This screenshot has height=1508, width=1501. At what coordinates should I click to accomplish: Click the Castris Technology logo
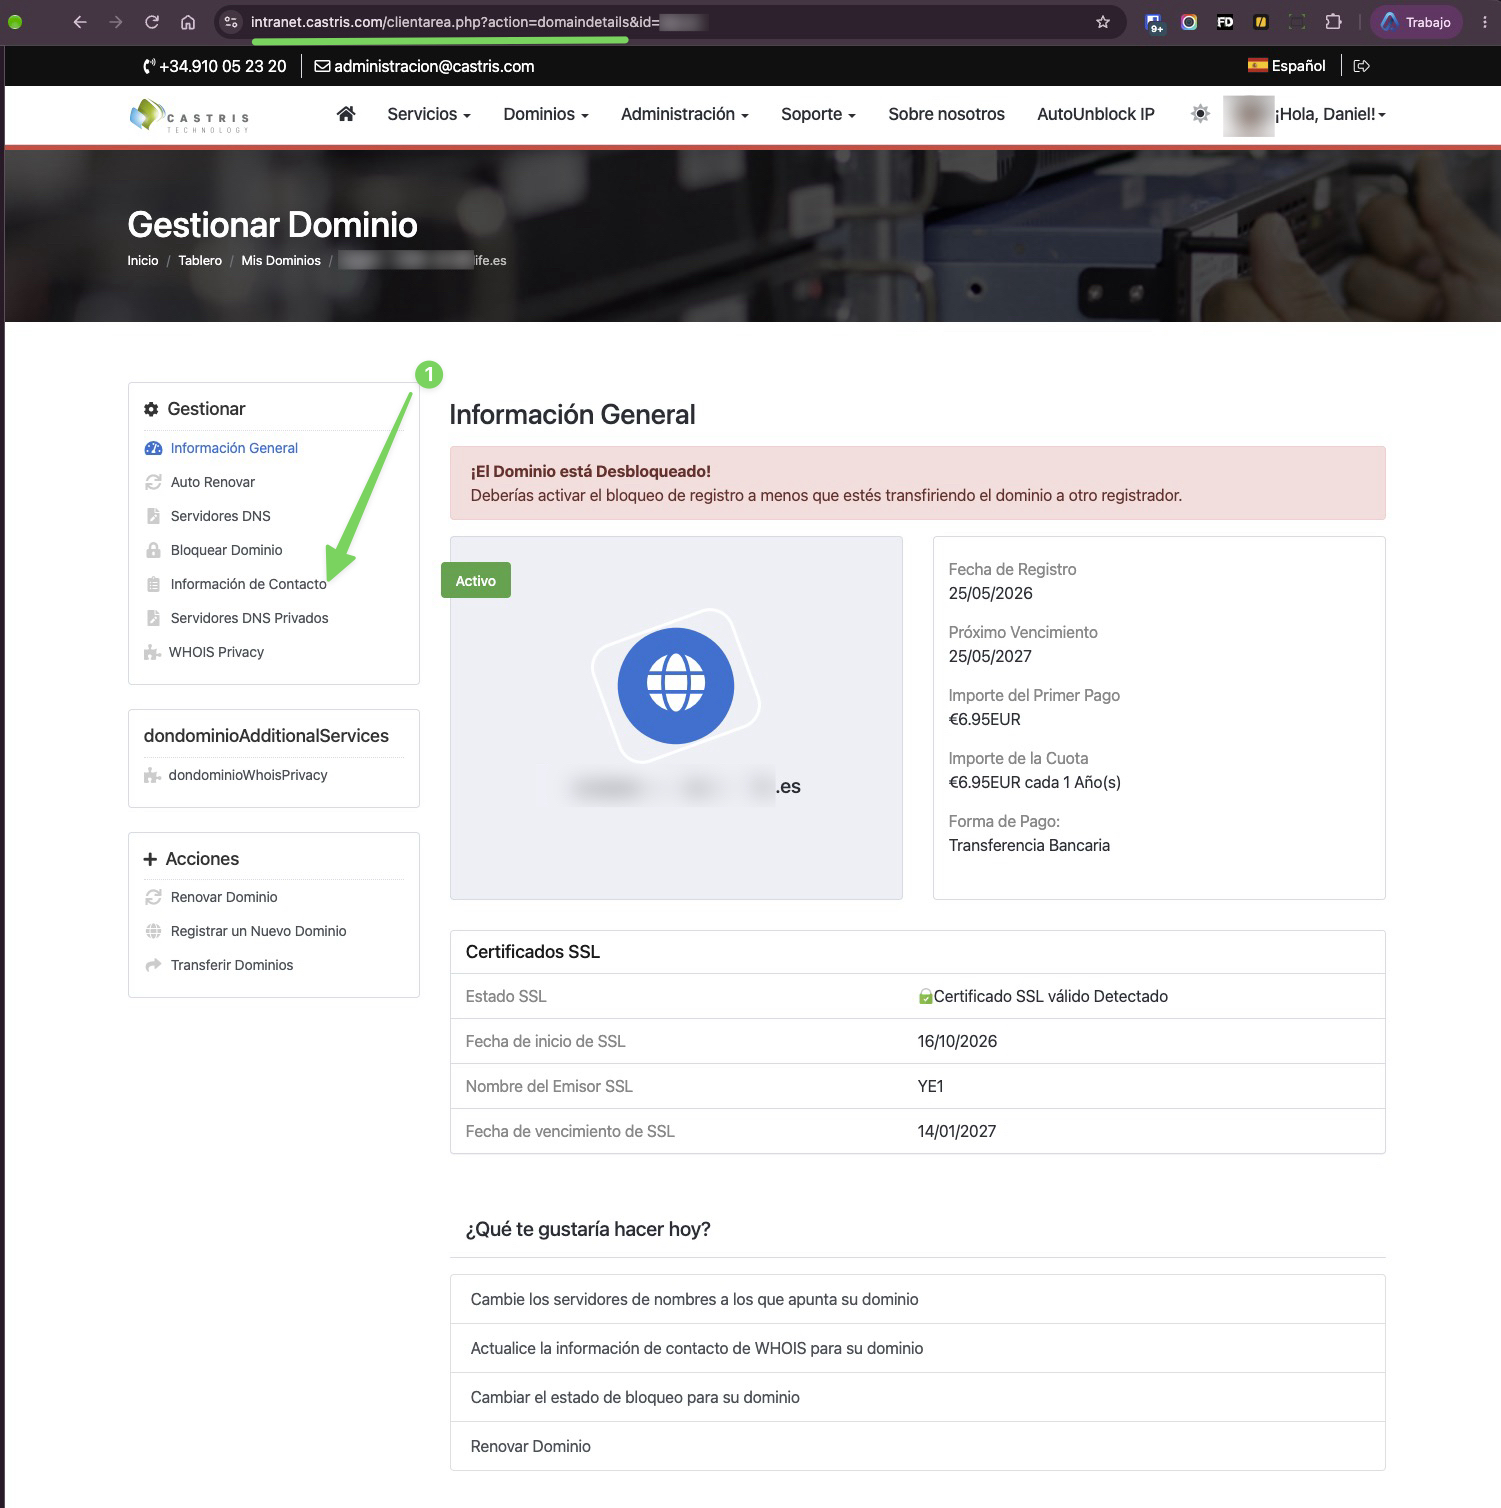point(189,116)
